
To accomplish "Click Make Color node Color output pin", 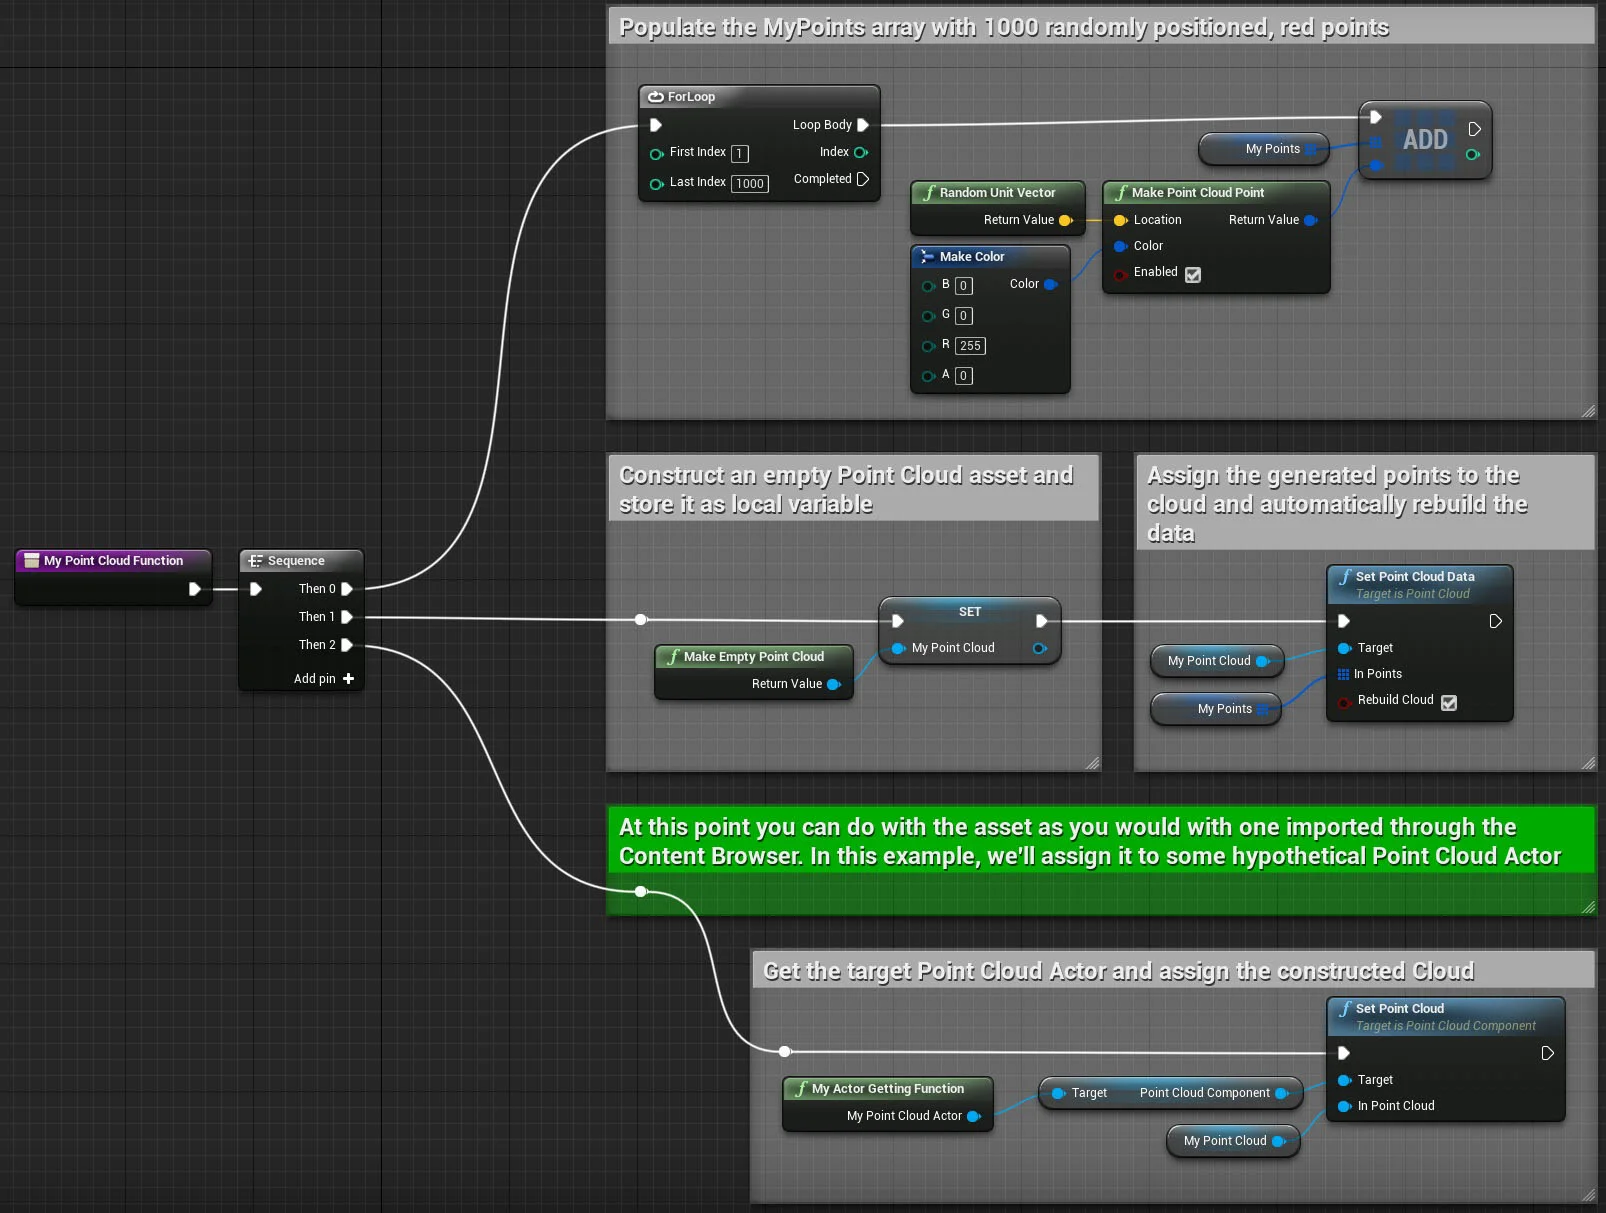I will (x=1051, y=284).
